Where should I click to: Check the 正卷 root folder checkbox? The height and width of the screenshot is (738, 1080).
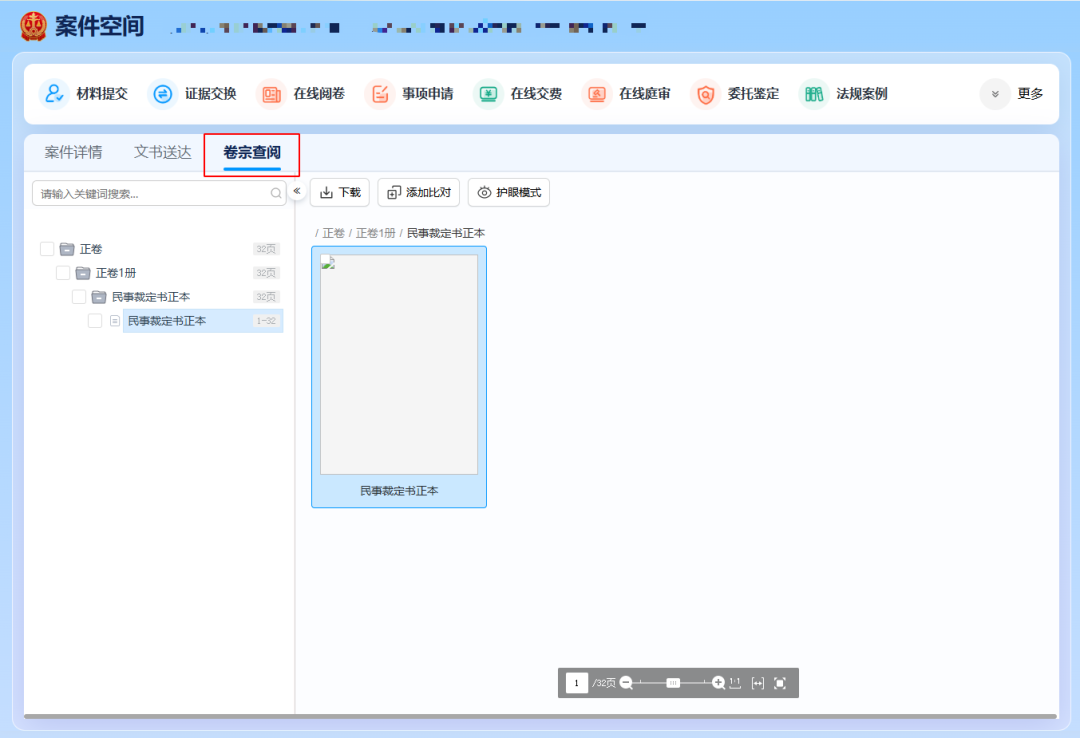47,249
